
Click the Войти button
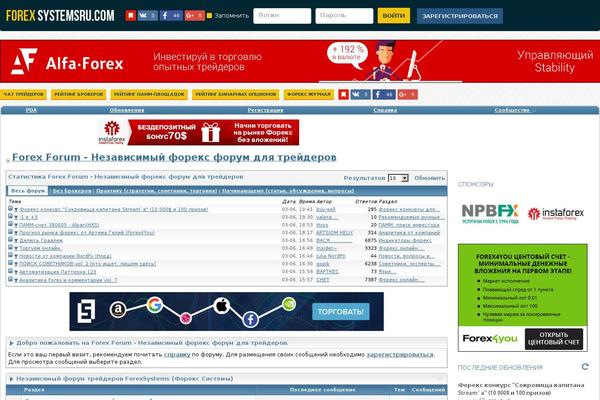pyautogui.click(x=393, y=16)
